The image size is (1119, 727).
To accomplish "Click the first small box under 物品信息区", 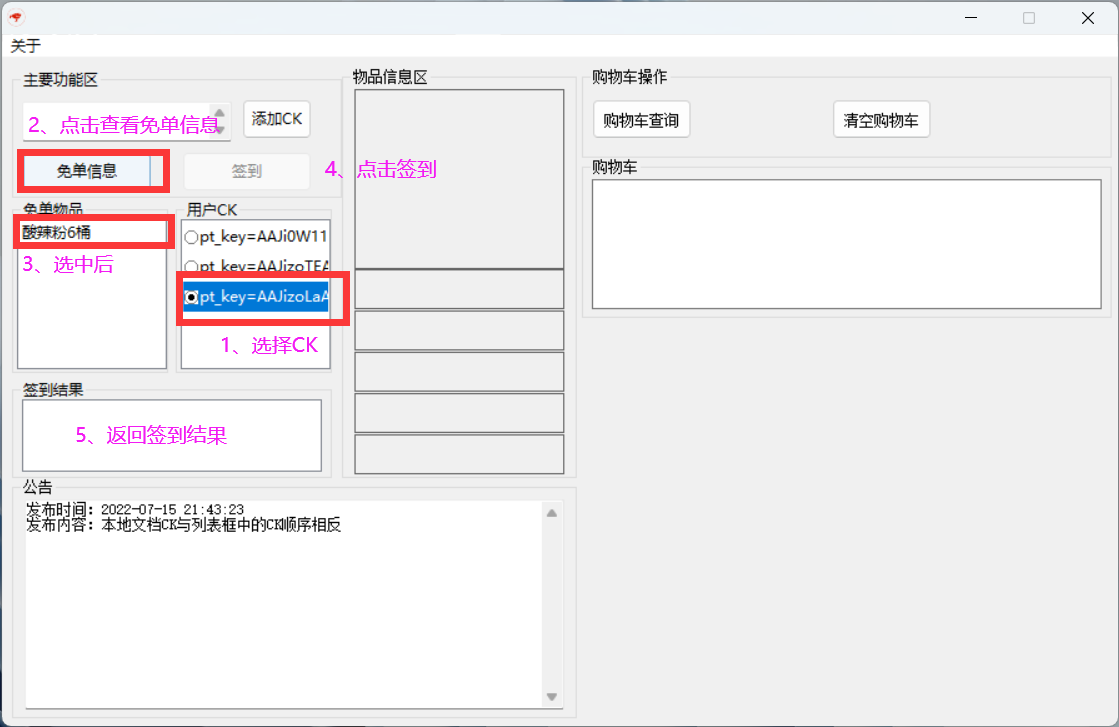I will [459, 289].
